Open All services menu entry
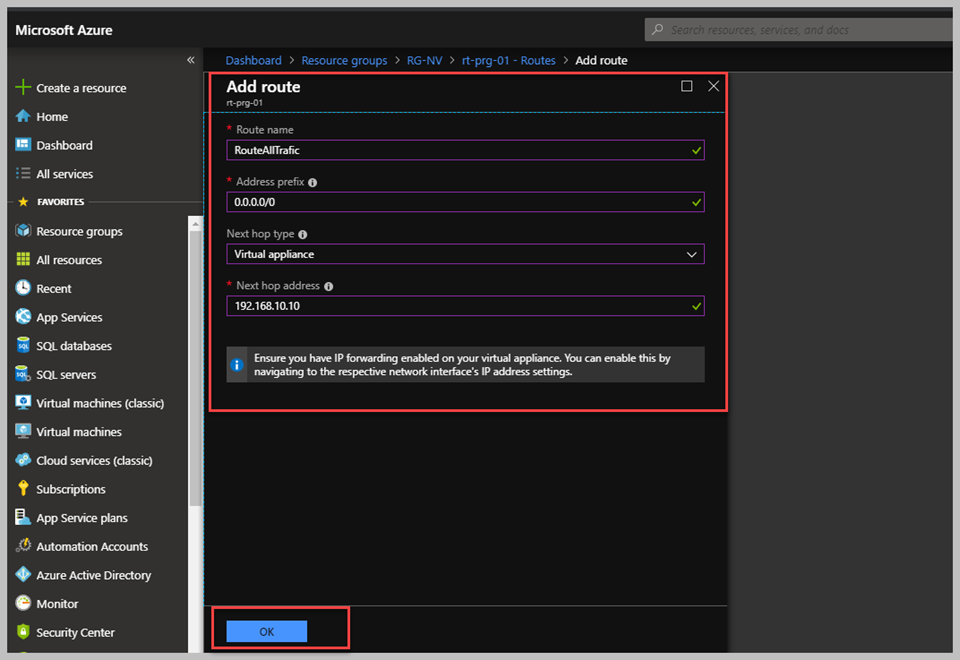Viewport: 960px width, 660px height. 64,174
